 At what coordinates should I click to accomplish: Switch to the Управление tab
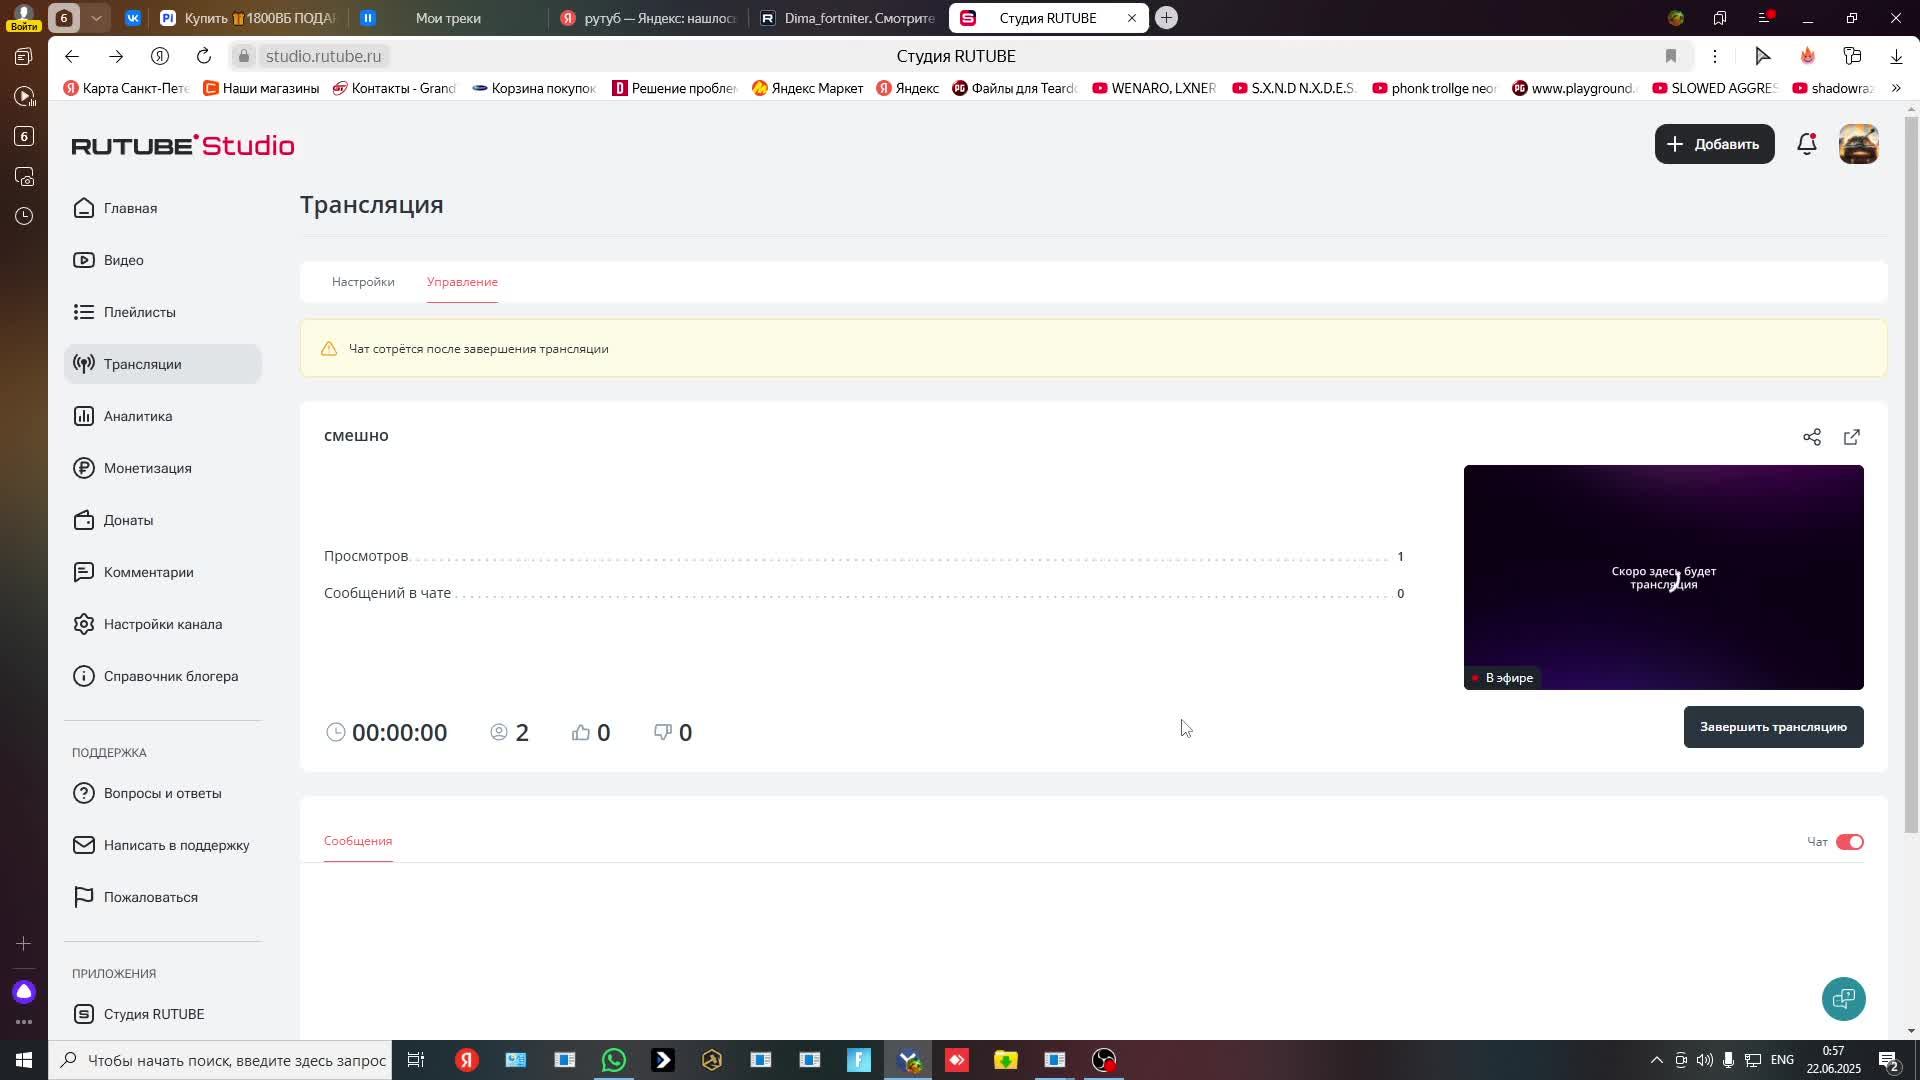(x=462, y=282)
